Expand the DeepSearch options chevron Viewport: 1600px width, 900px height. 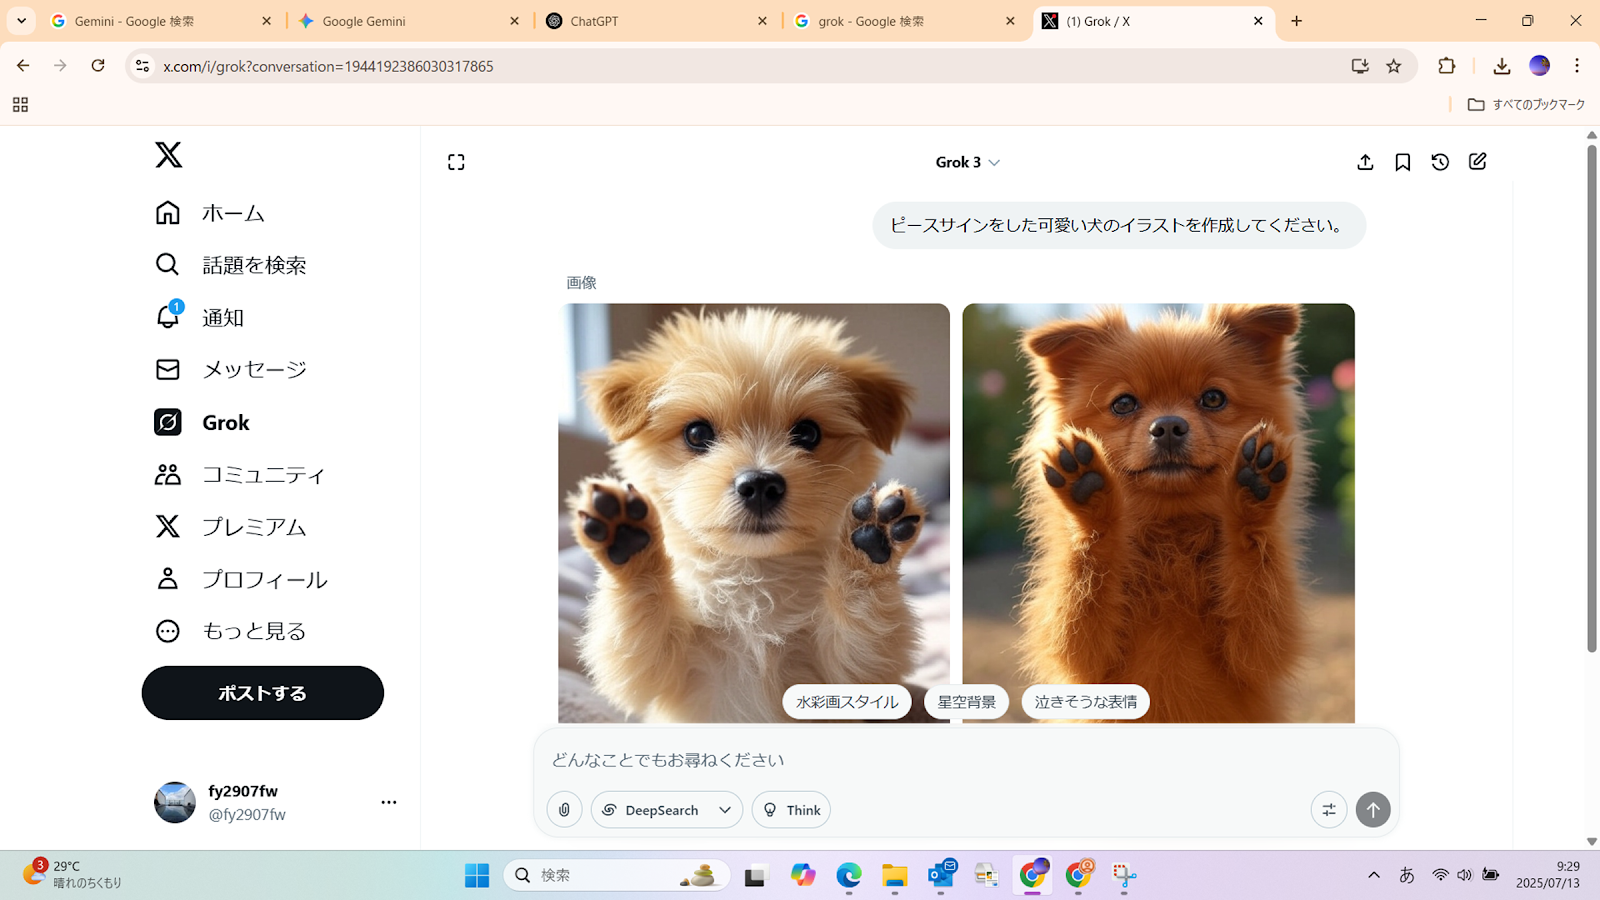coord(725,810)
